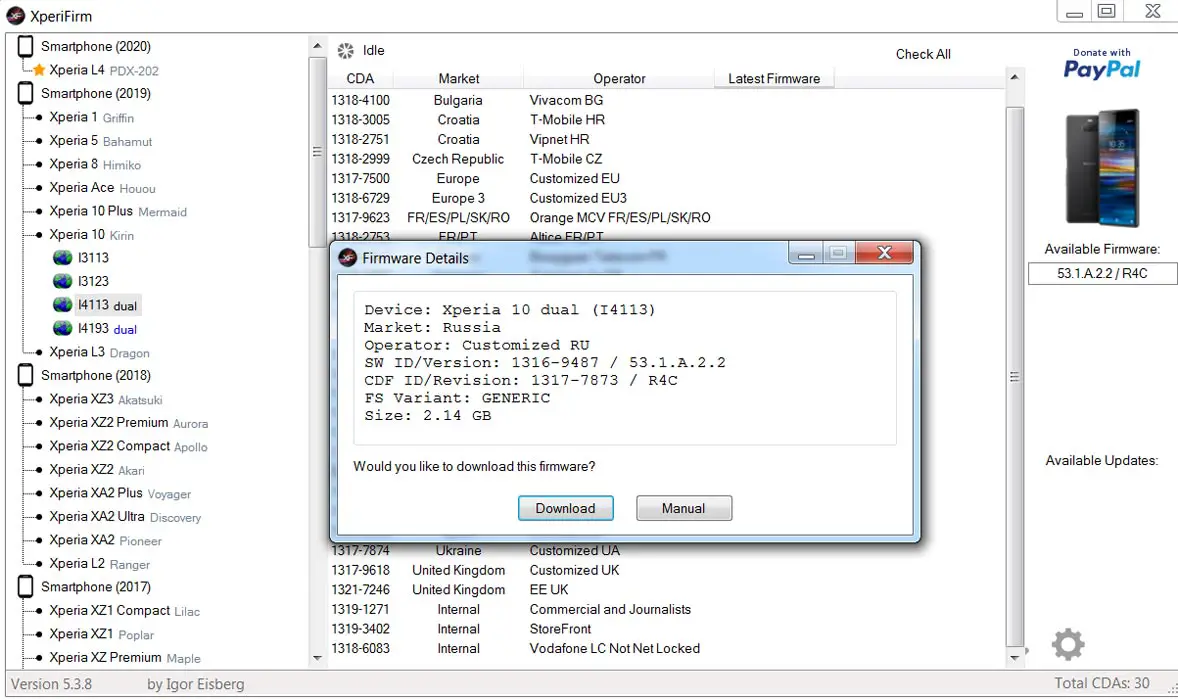Screen dimensions: 1178x700
Task: Select Xperia XZ3 Akatsuki device
Action: click(106, 399)
